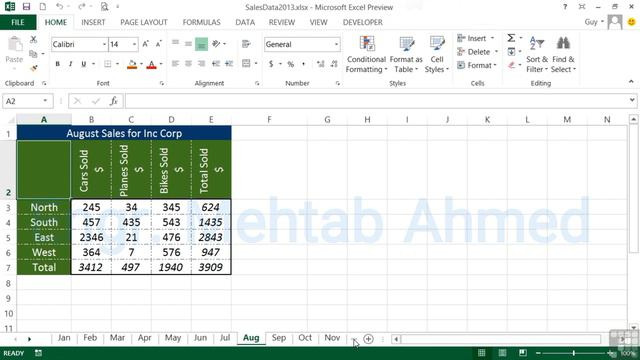The width and height of the screenshot is (640, 360).
Task: Switch to the INSERT ribbon tab
Action: click(93, 22)
